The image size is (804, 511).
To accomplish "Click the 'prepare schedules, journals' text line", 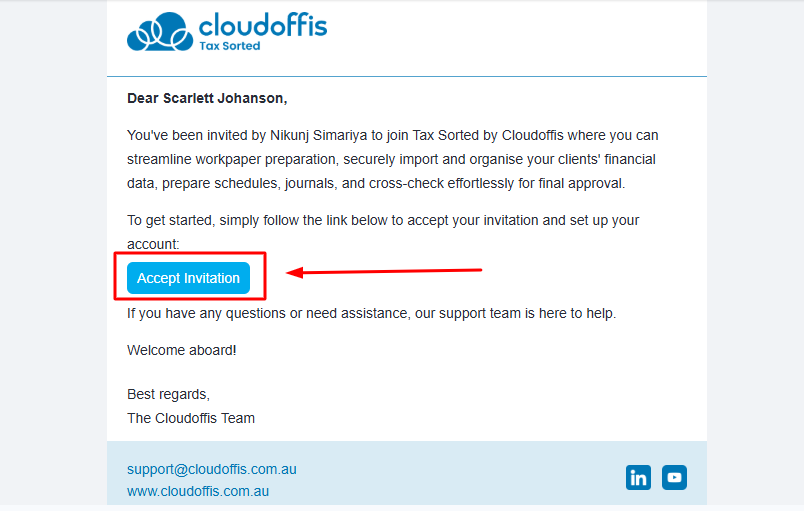I will pyautogui.click(x=375, y=183).
